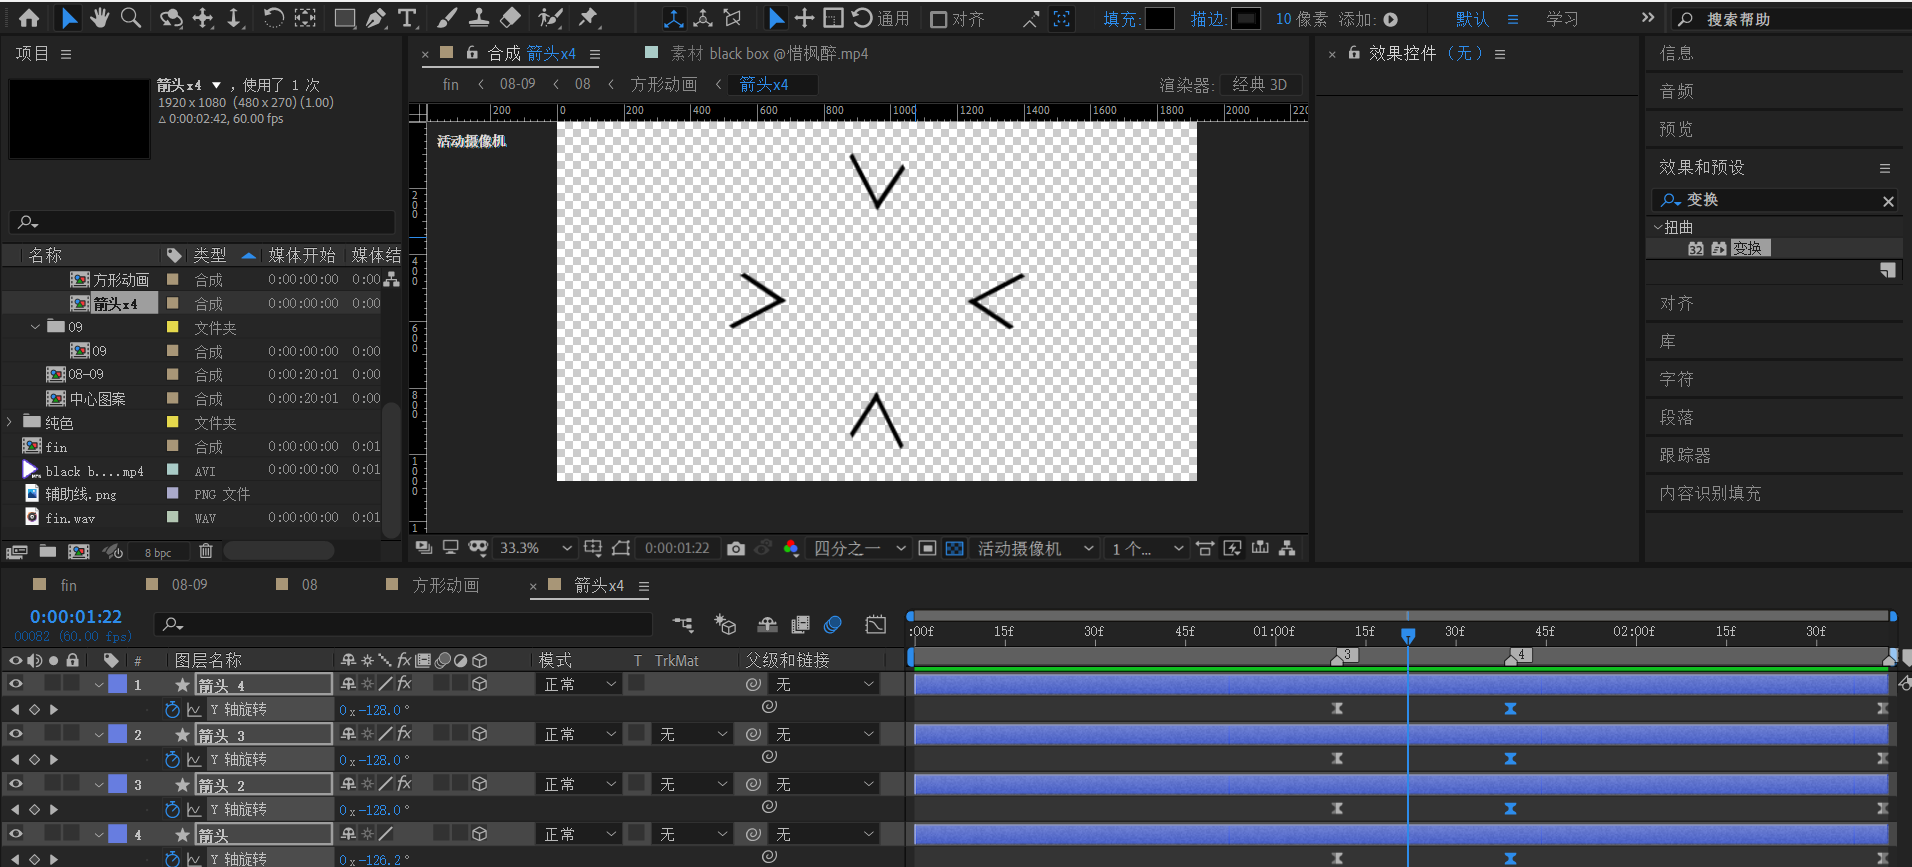Hide layer 箭头 with eye toggle
Image resolution: width=1912 pixels, height=867 pixels.
pos(16,834)
